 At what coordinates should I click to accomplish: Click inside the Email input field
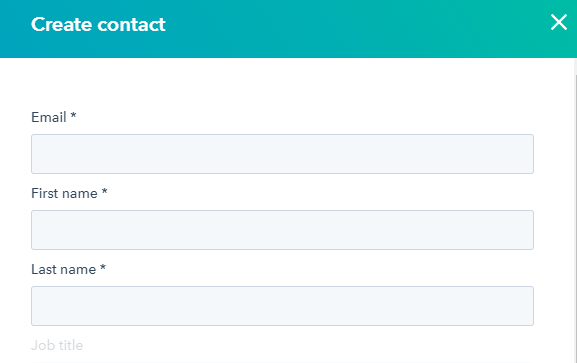click(x=282, y=154)
